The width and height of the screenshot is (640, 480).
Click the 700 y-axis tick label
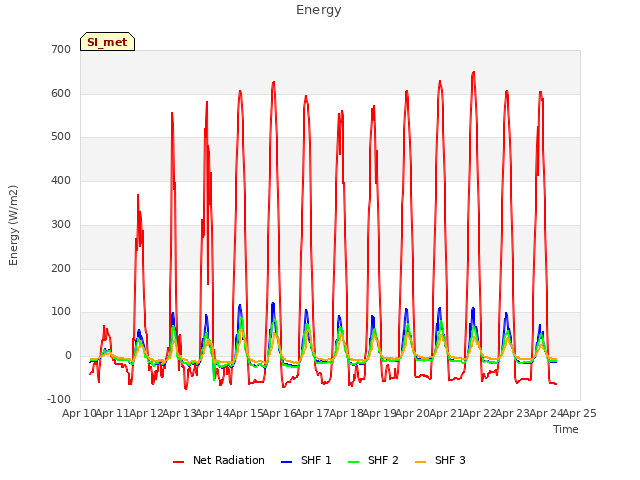(61, 49)
